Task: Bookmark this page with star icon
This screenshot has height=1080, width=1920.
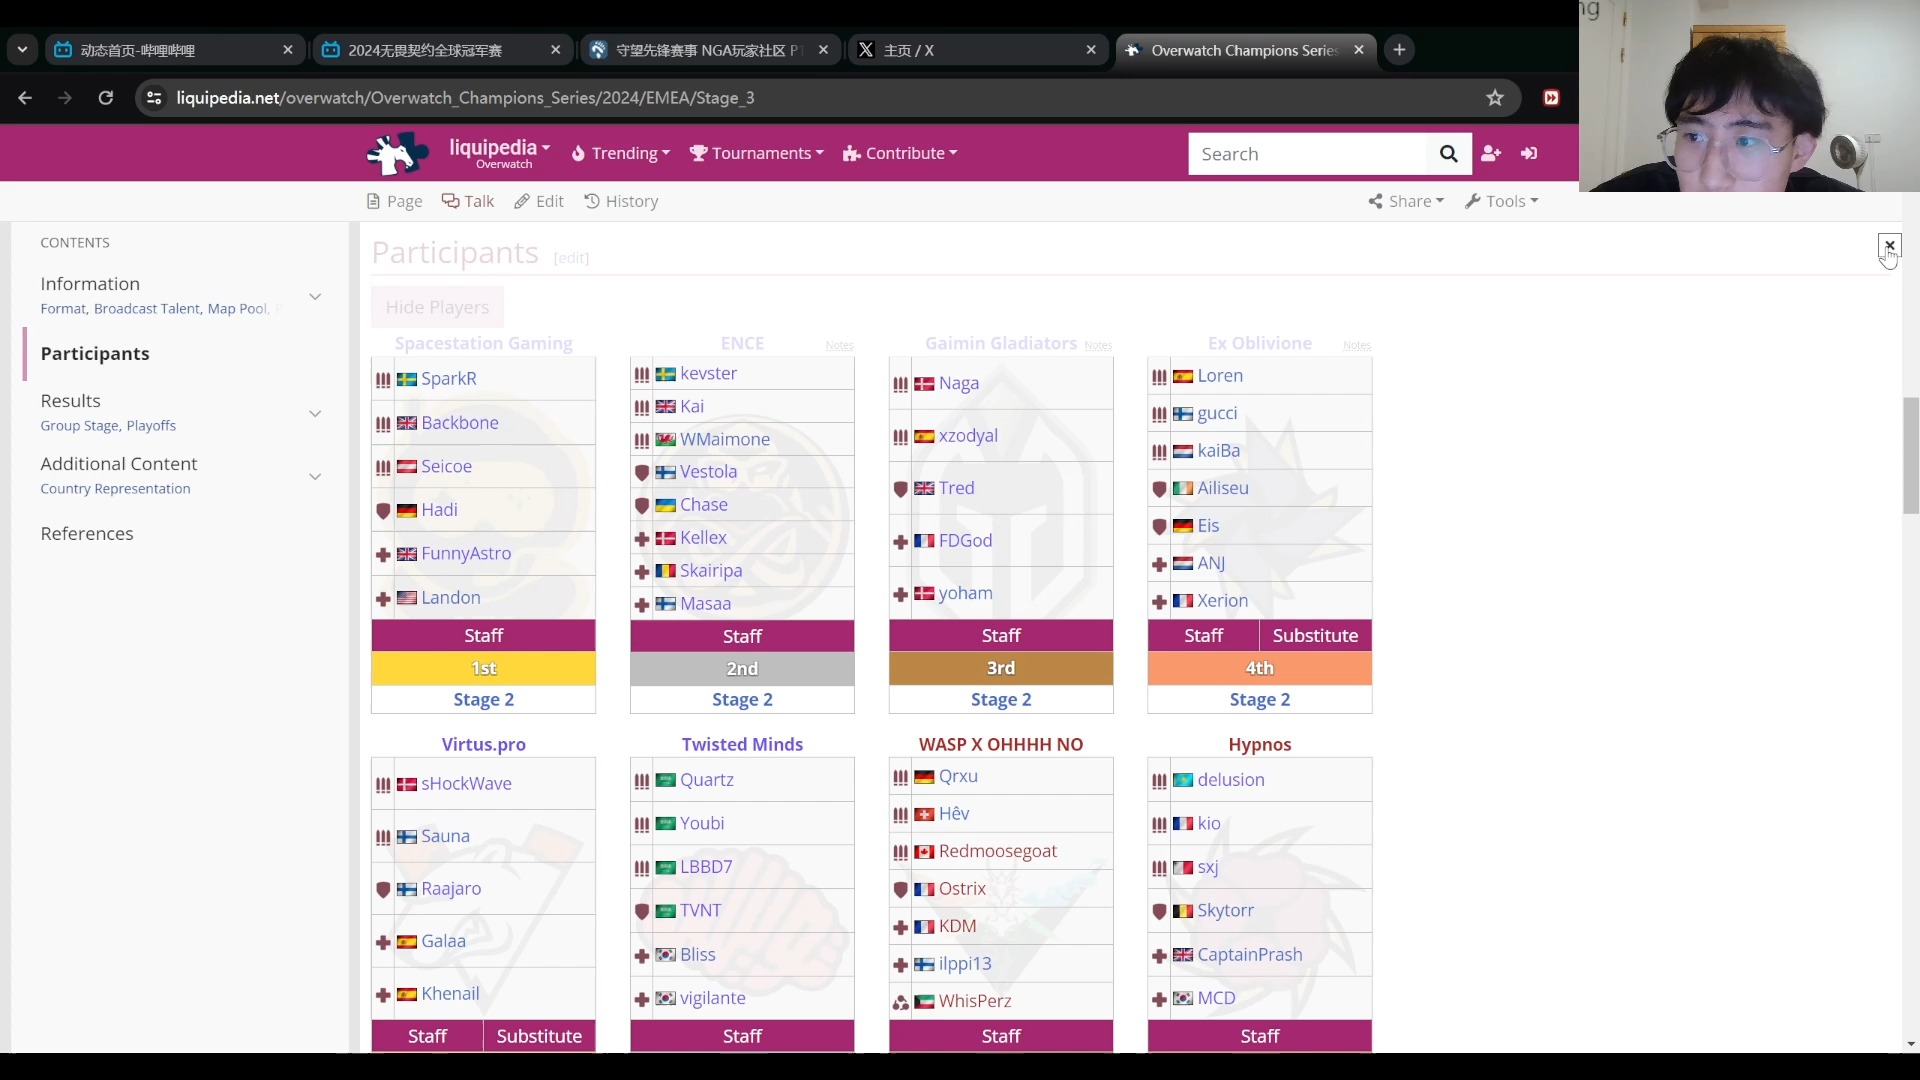Action: coord(1495,98)
